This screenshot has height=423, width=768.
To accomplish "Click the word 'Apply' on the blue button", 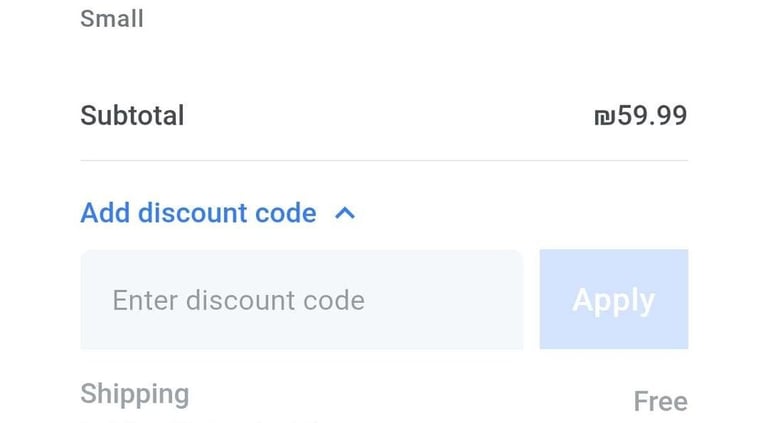I will coord(613,300).
